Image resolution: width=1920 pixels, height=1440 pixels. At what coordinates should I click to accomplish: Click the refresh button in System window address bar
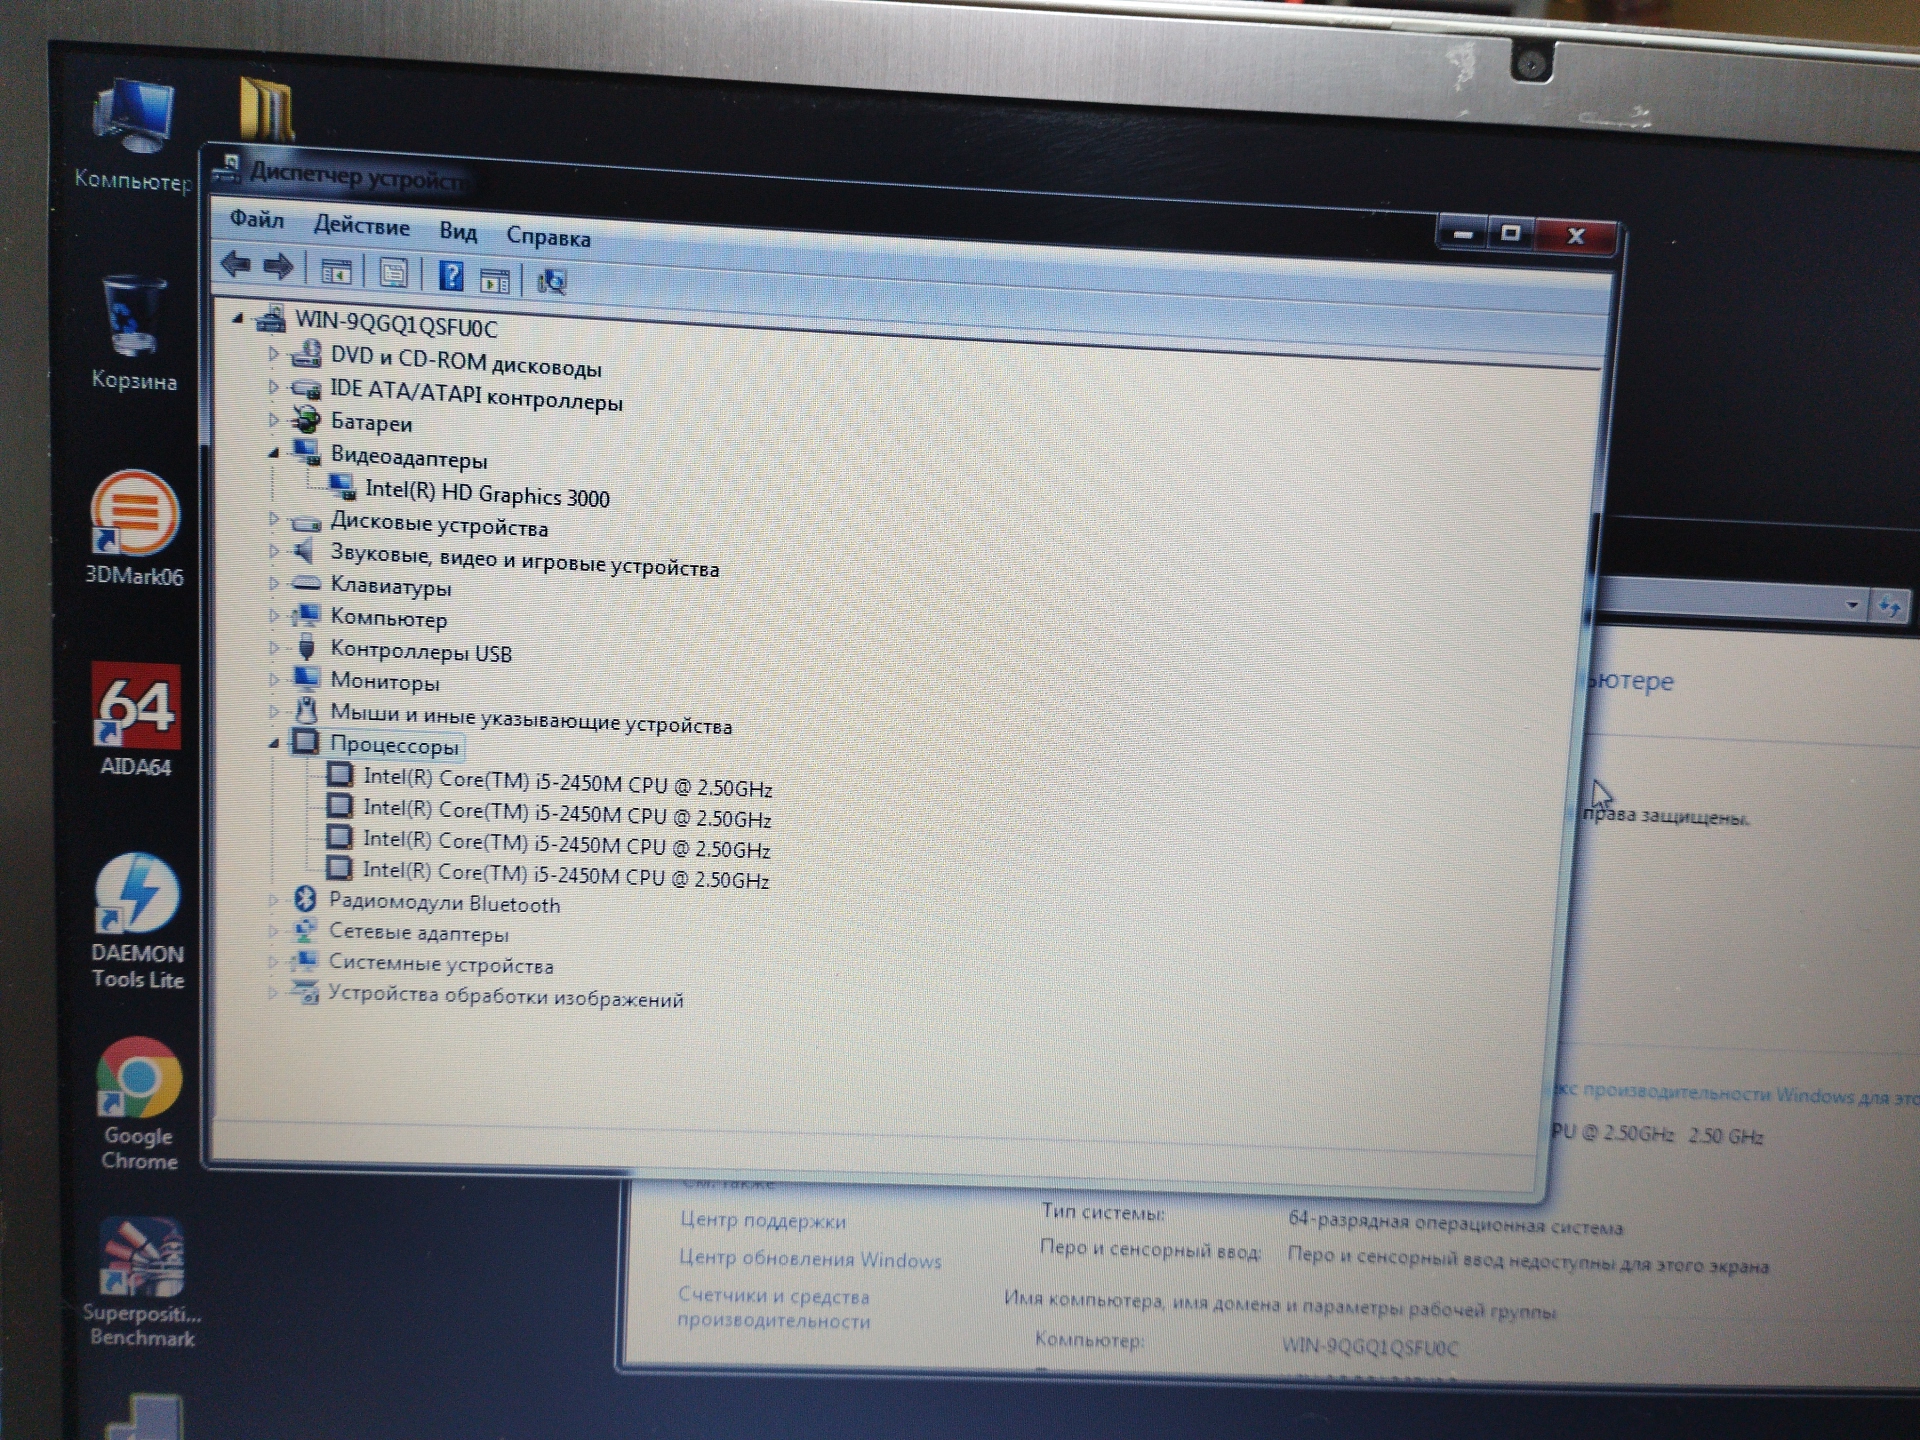coord(1889,606)
